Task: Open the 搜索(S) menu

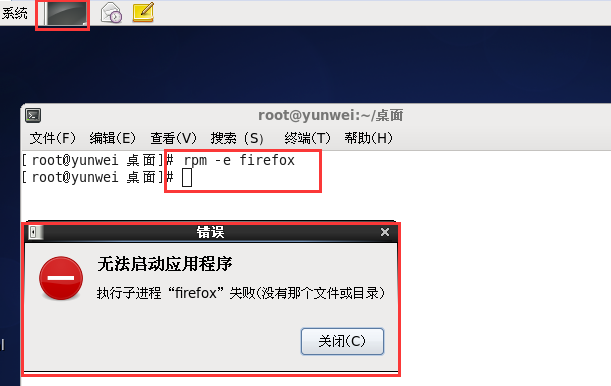Action: (237, 138)
